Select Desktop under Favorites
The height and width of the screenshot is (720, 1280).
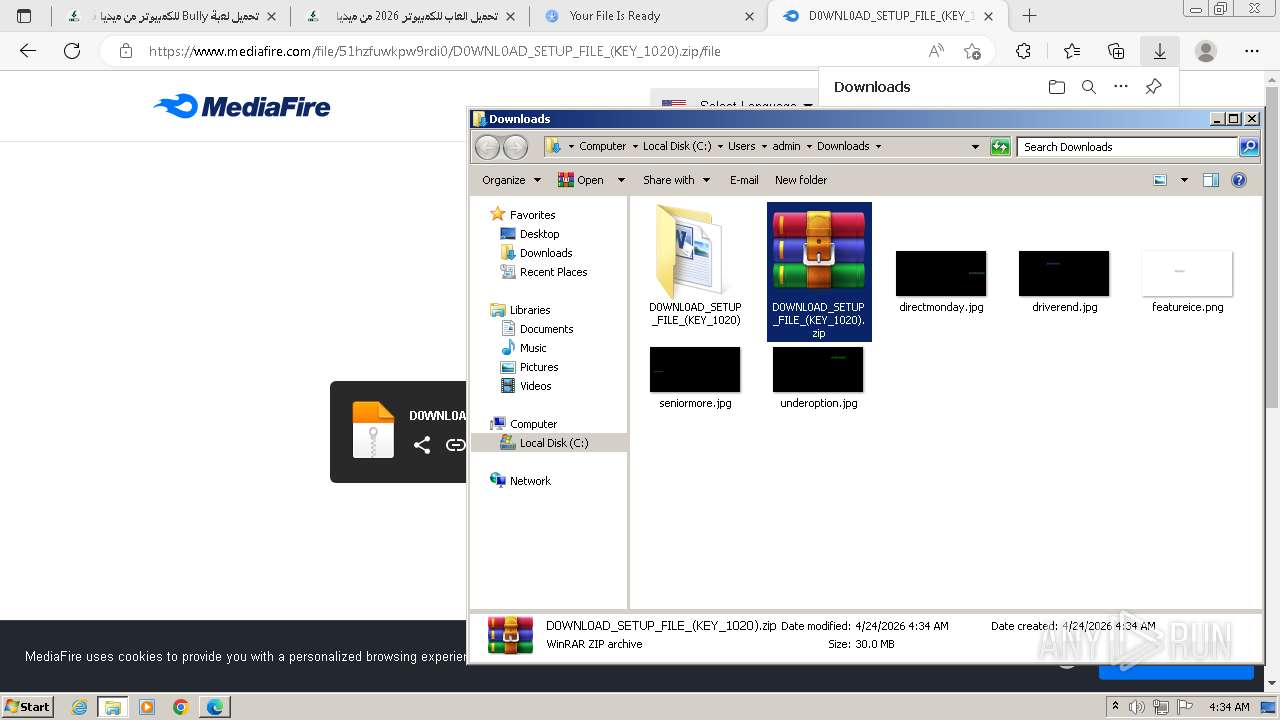539,234
